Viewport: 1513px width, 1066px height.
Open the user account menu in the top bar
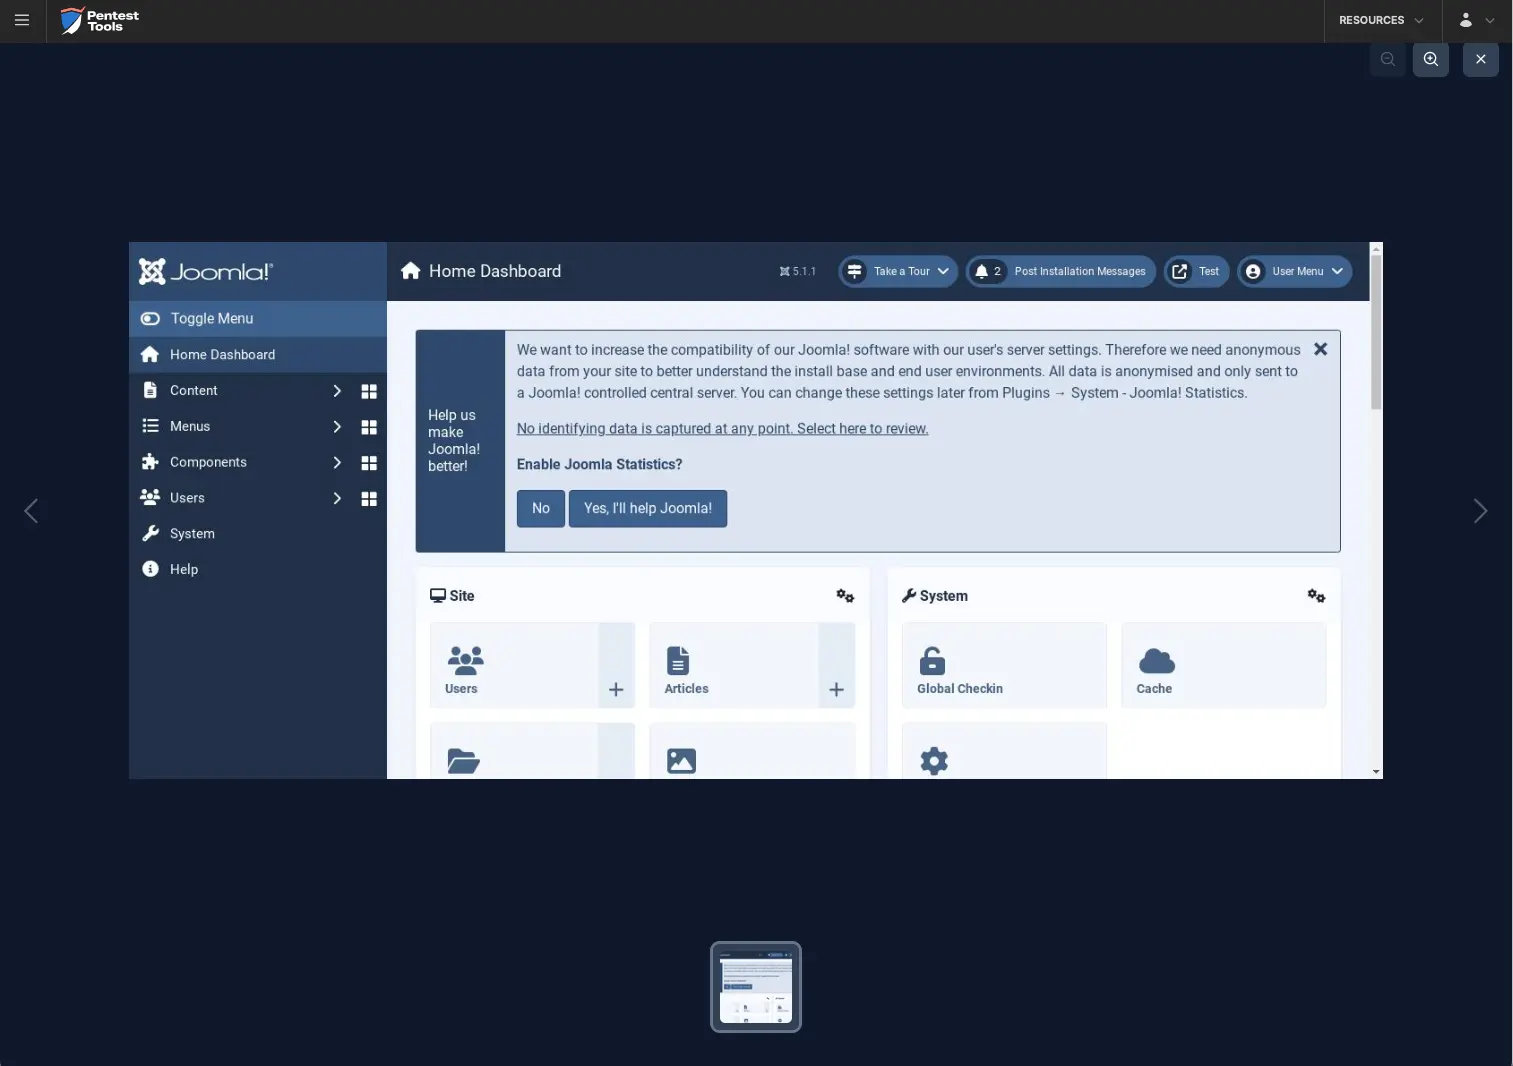point(1476,20)
